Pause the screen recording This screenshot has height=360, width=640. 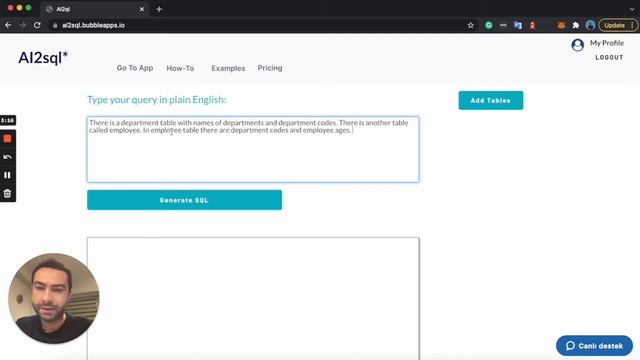coord(7,175)
